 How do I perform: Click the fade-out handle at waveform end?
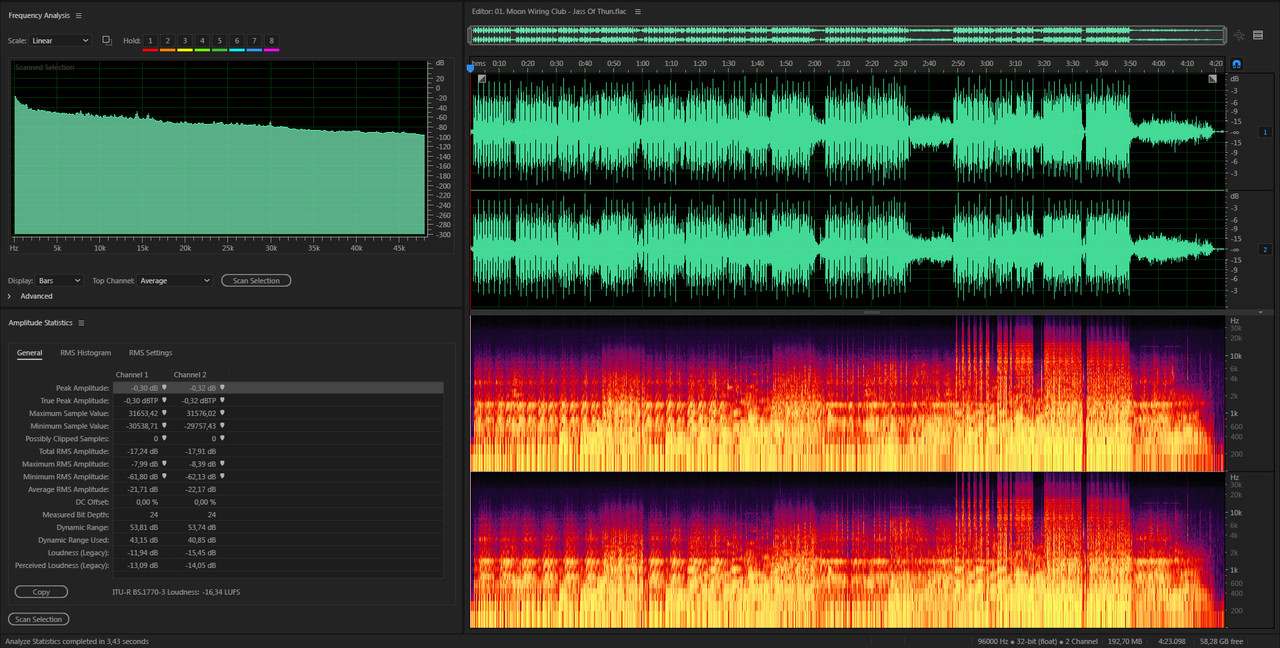pos(1213,78)
